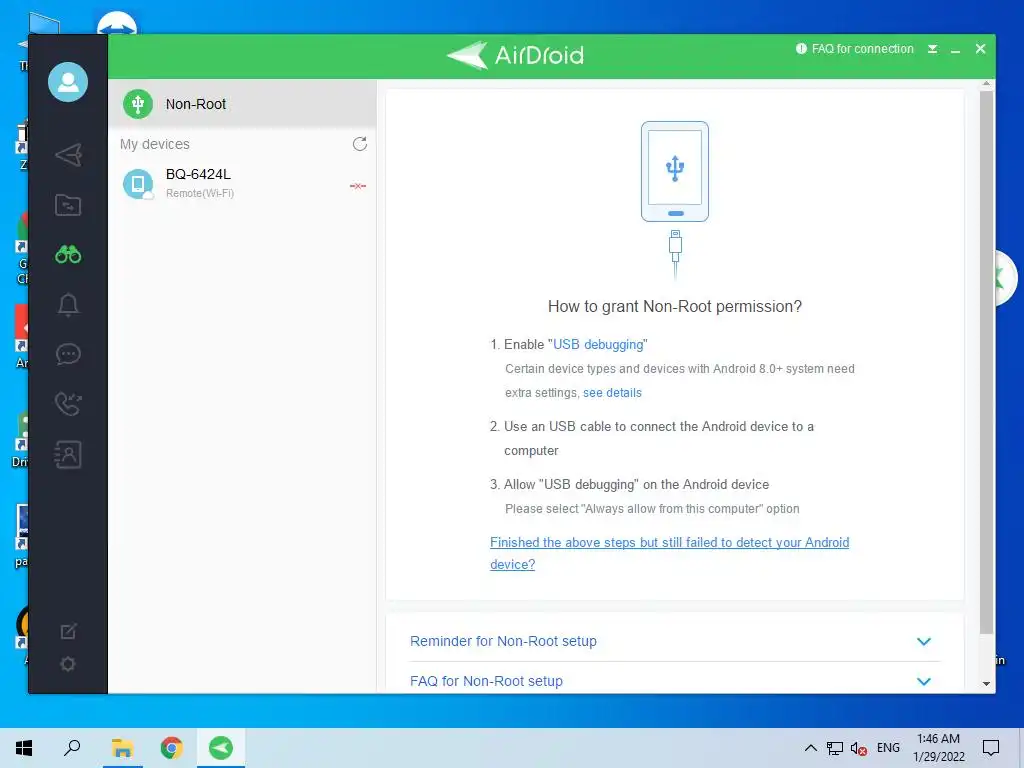This screenshot has height=768, width=1024.
Task: Select the Non-Root header item
Action: point(242,104)
